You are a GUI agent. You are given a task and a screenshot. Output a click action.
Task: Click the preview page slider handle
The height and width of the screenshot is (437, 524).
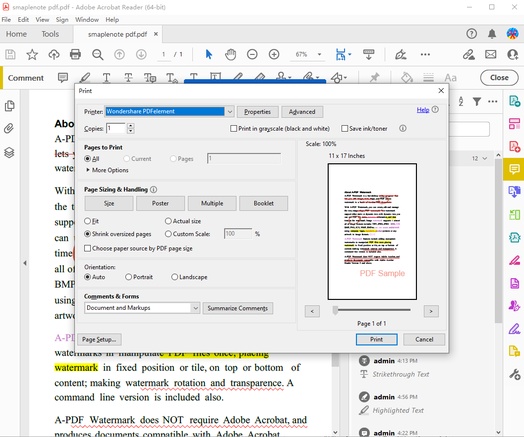[335, 310]
